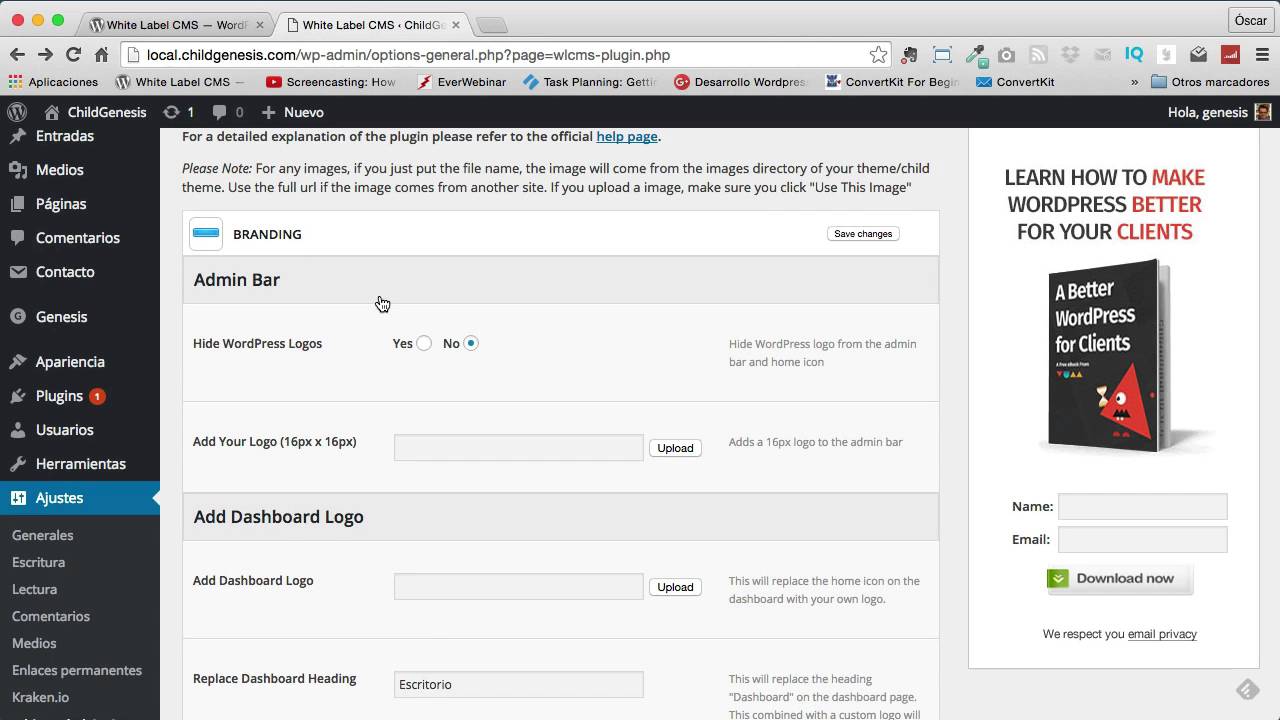This screenshot has width=1280, height=720.
Task: Open Enlaces permanentes submenu
Action: click(x=77, y=670)
